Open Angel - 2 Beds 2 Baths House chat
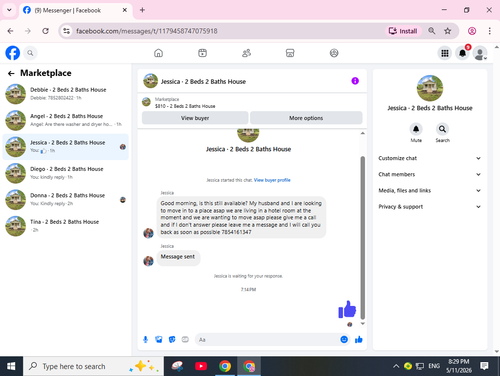500x376 pixels. tap(66, 120)
